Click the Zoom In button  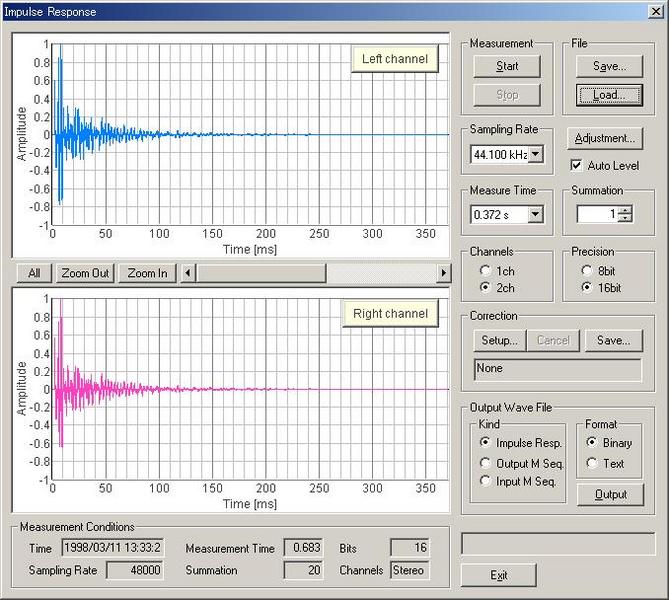click(x=147, y=273)
